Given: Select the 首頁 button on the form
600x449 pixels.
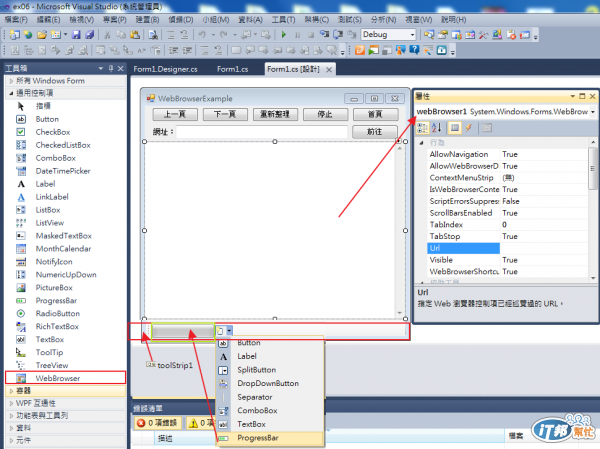Looking at the screenshot, I should [375, 114].
